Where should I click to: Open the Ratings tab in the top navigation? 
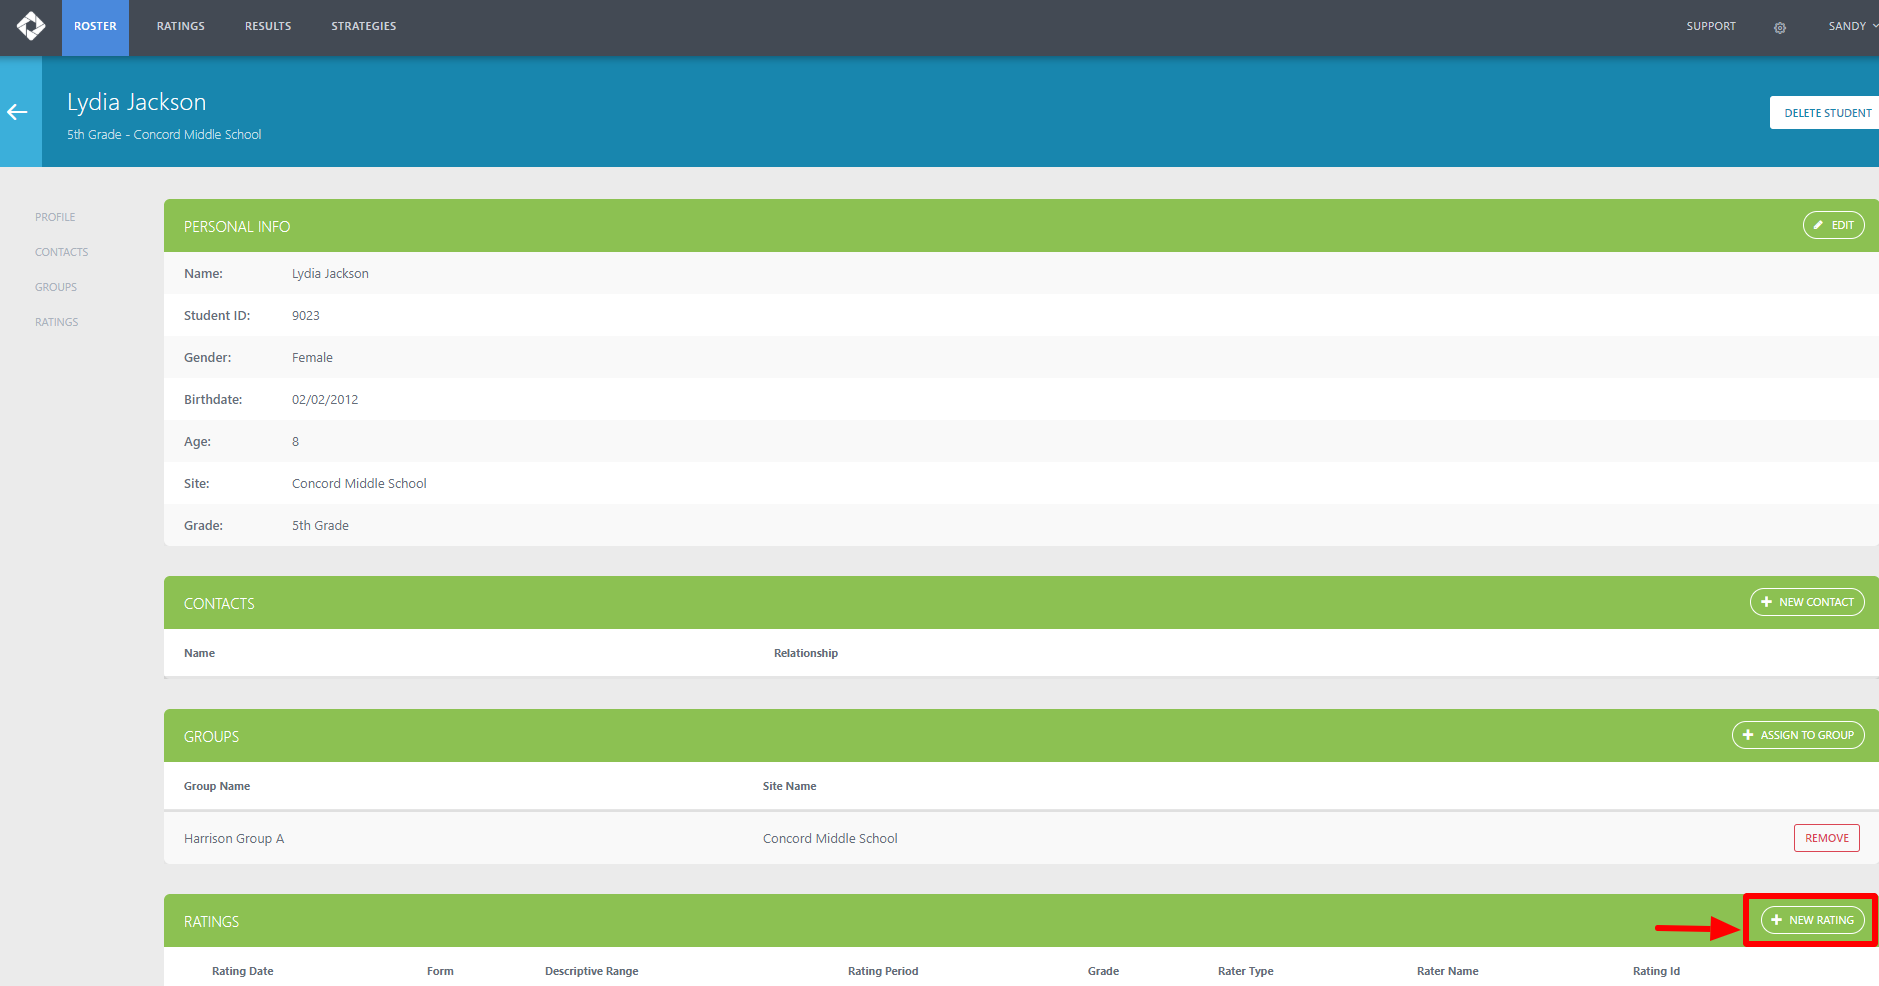tap(181, 27)
